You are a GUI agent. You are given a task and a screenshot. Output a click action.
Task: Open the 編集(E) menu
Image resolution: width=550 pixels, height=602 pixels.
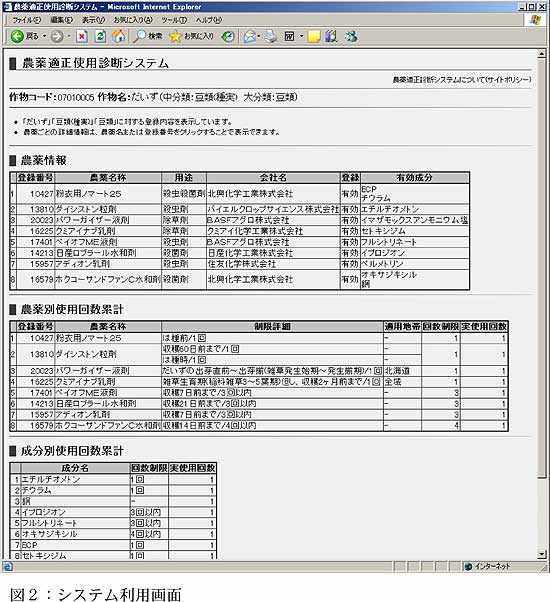click(x=61, y=20)
